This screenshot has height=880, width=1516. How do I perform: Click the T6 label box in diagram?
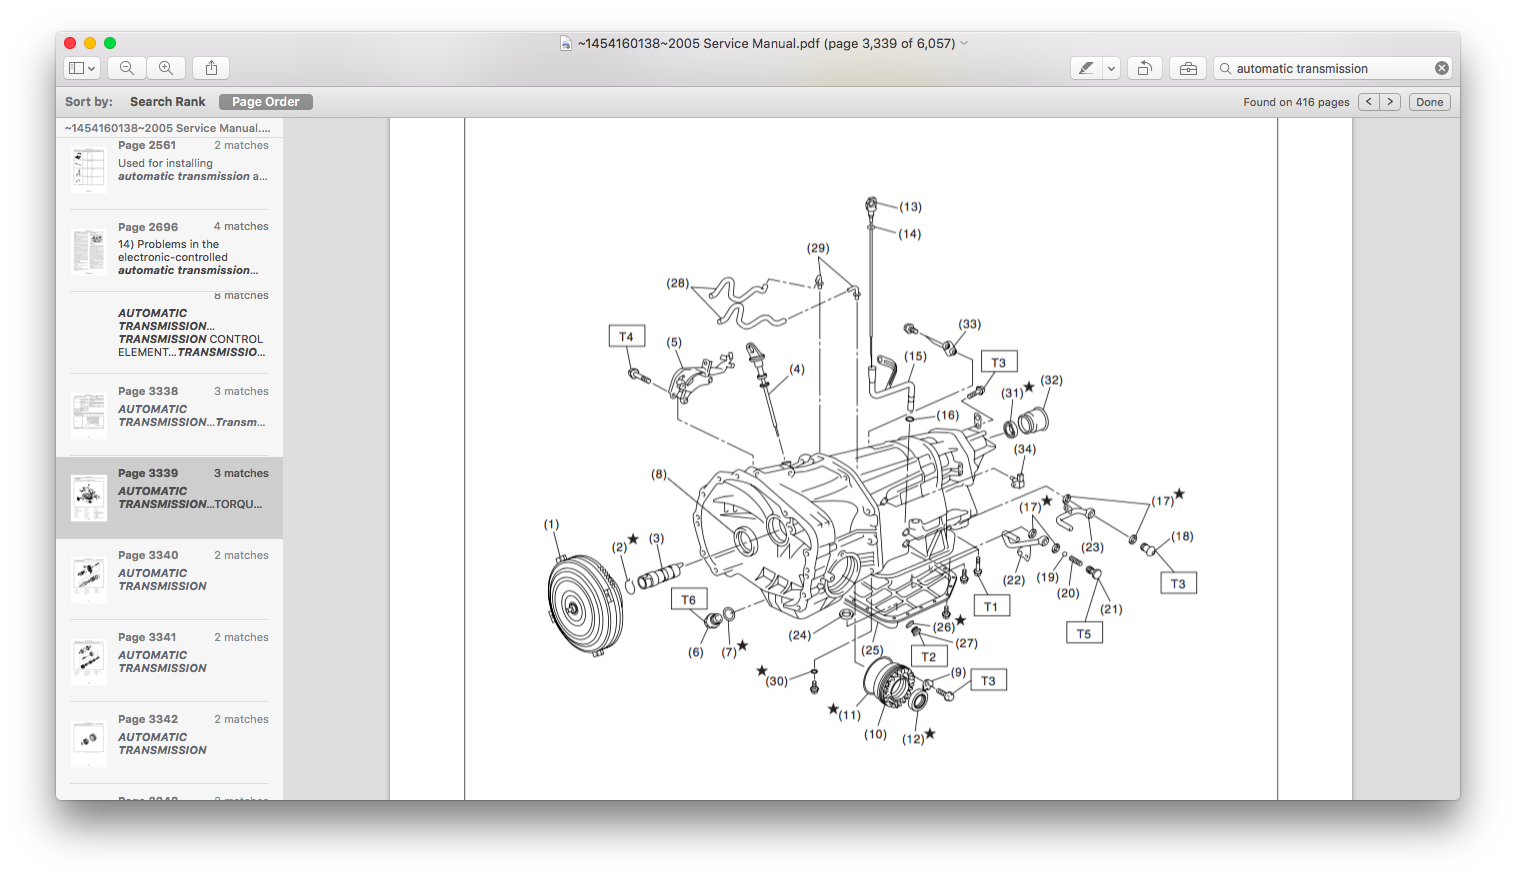pyautogui.click(x=689, y=600)
